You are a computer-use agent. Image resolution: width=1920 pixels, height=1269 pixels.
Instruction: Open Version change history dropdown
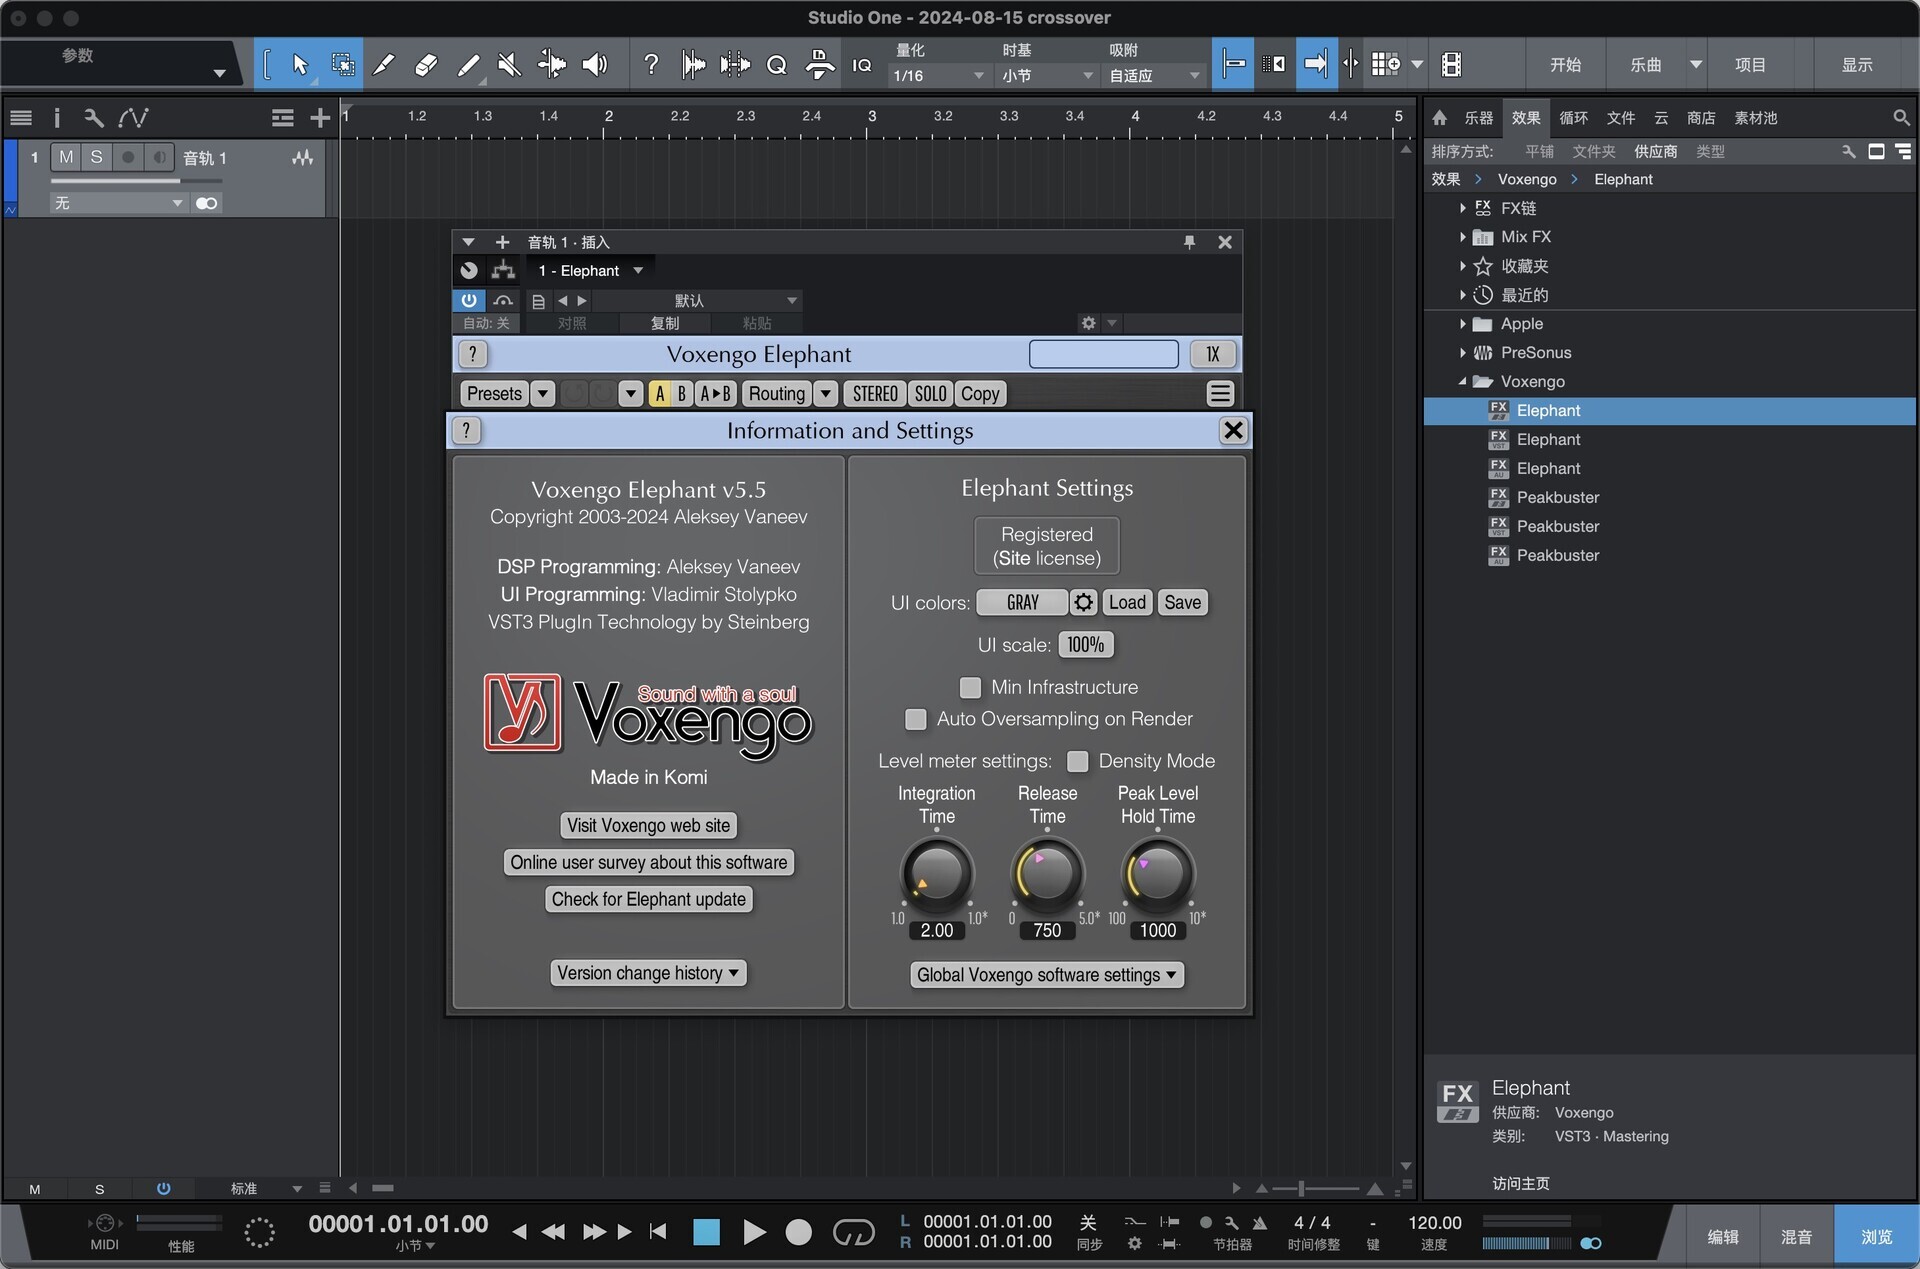point(648,973)
